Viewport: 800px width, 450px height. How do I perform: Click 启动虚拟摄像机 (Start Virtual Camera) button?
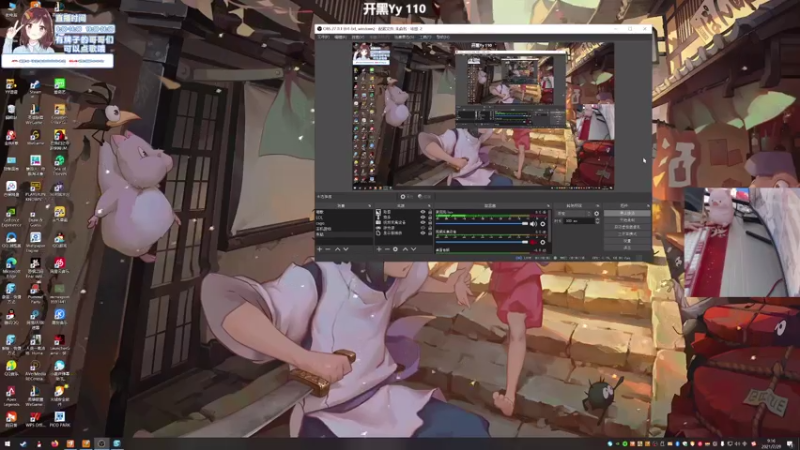pyautogui.click(x=627, y=227)
